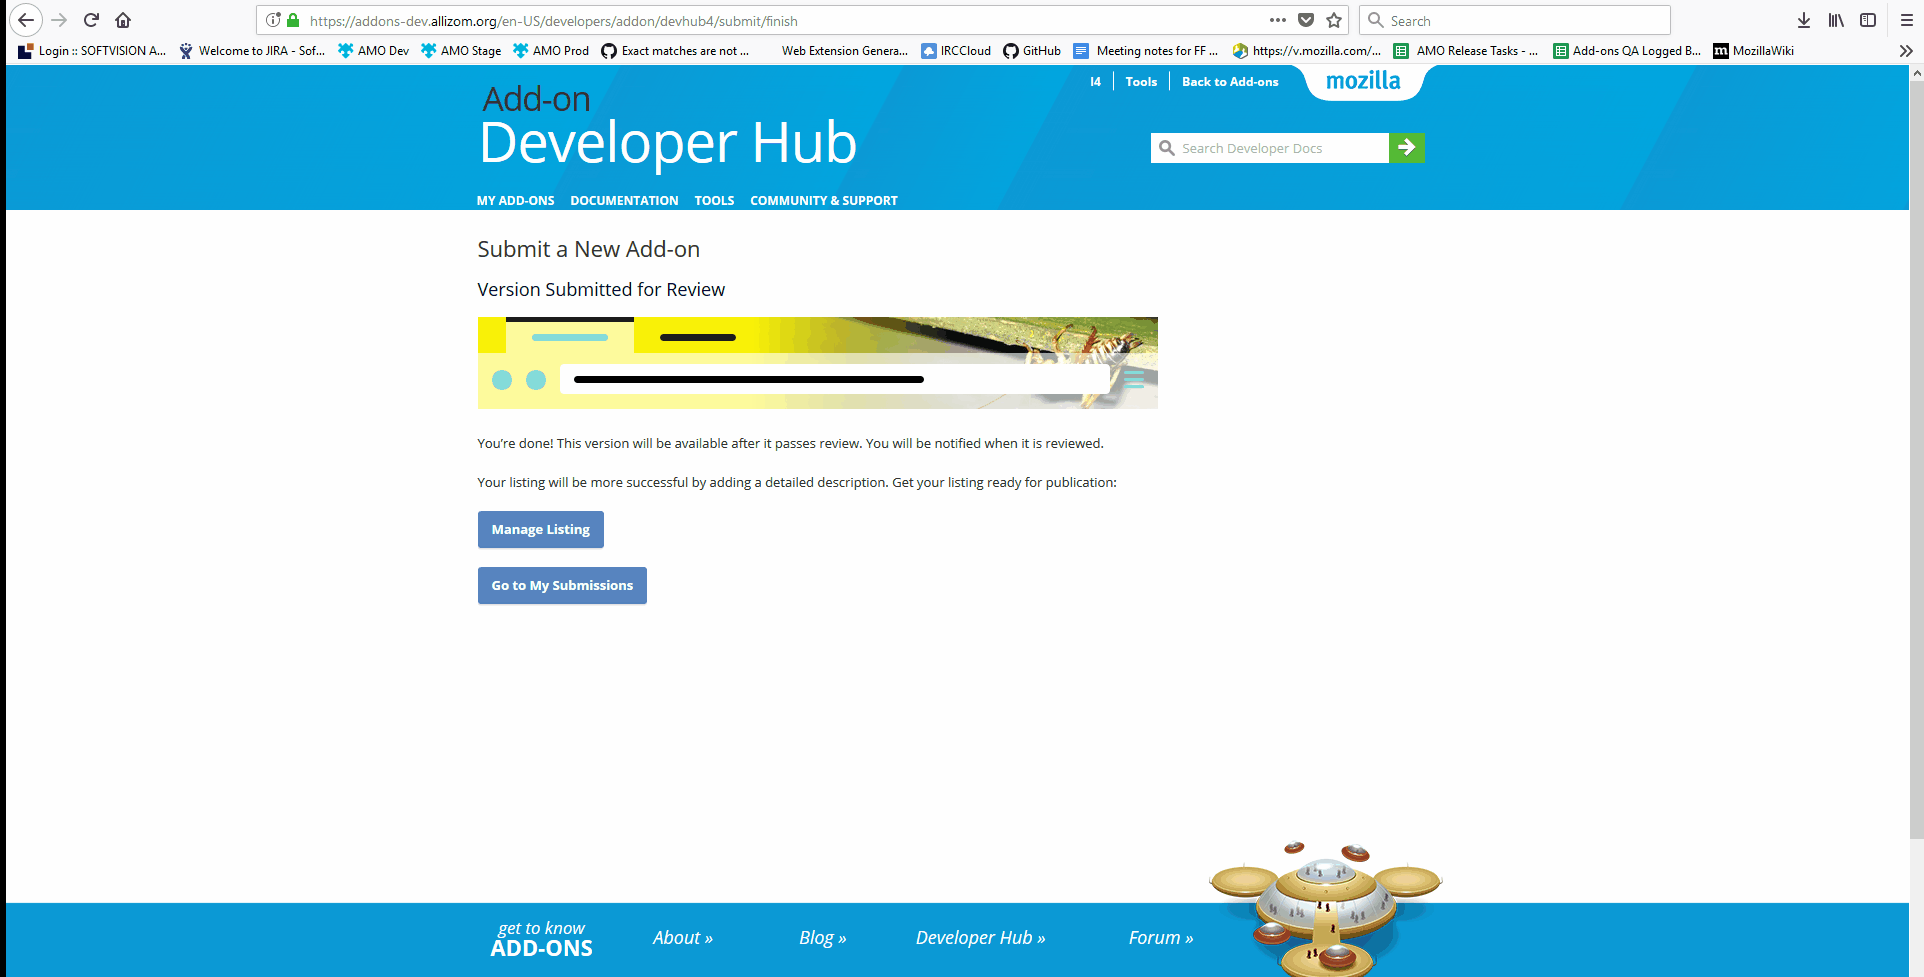Click the mozilla logo tab

coord(1363,81)
